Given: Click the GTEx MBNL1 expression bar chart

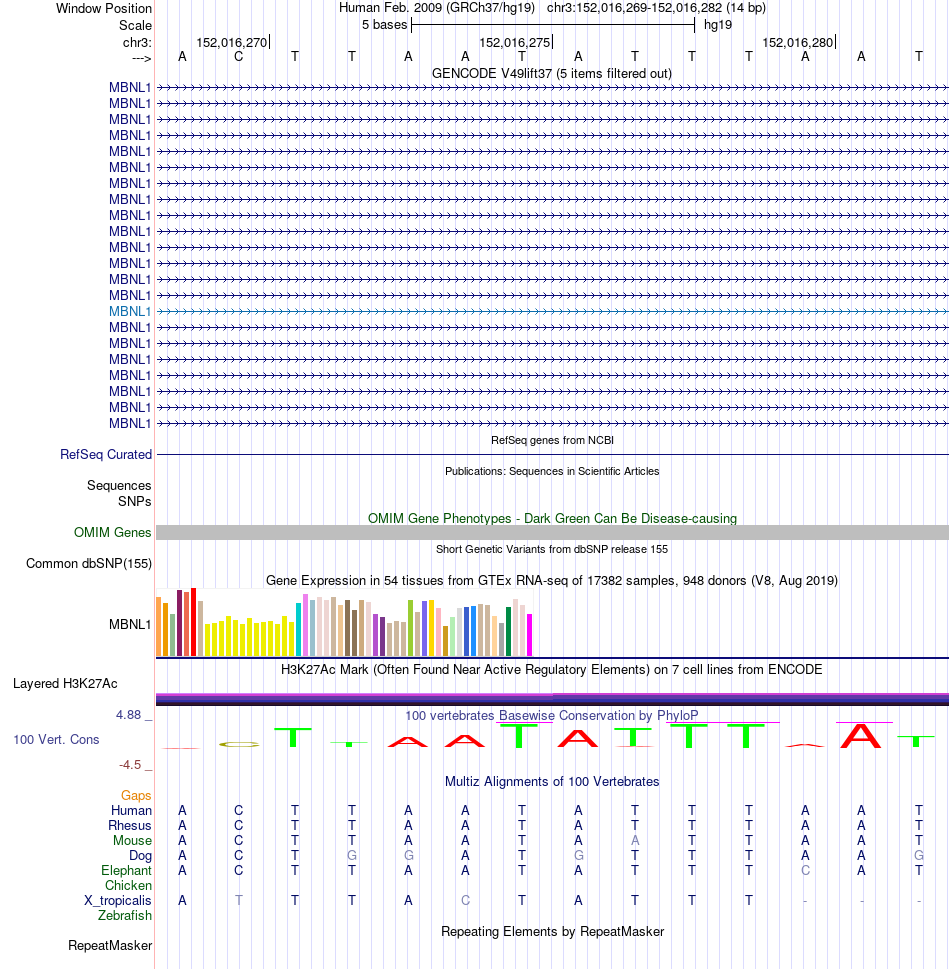Looking at the screenshot, I should click(x=344, y=622).
